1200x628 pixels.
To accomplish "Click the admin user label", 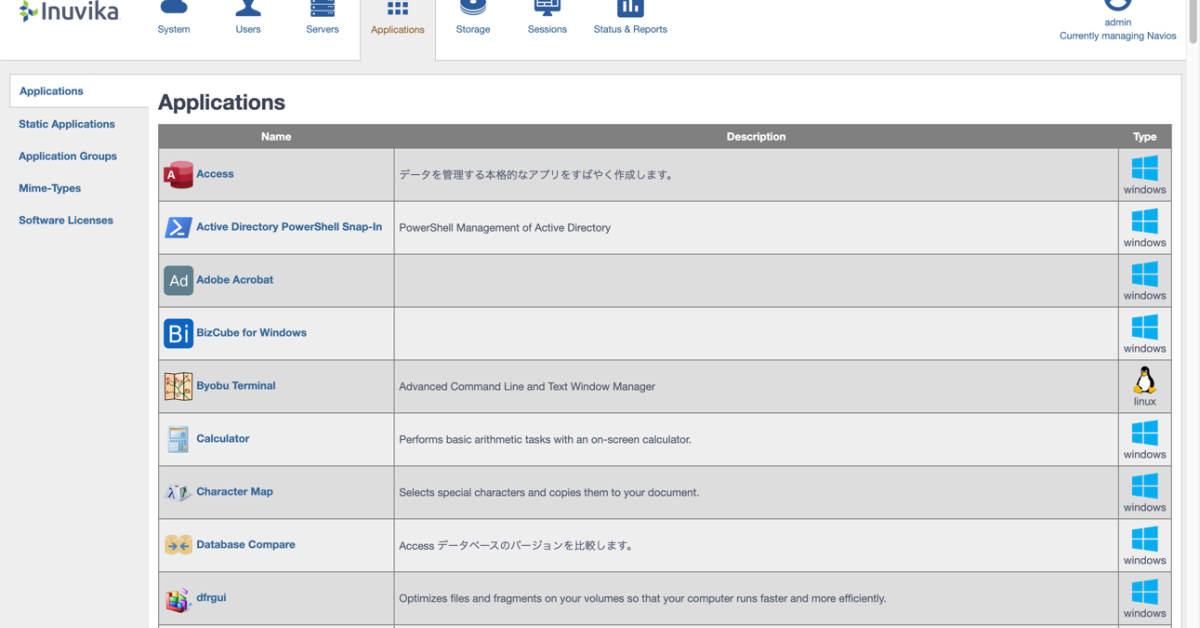I will click(1118, 22).
